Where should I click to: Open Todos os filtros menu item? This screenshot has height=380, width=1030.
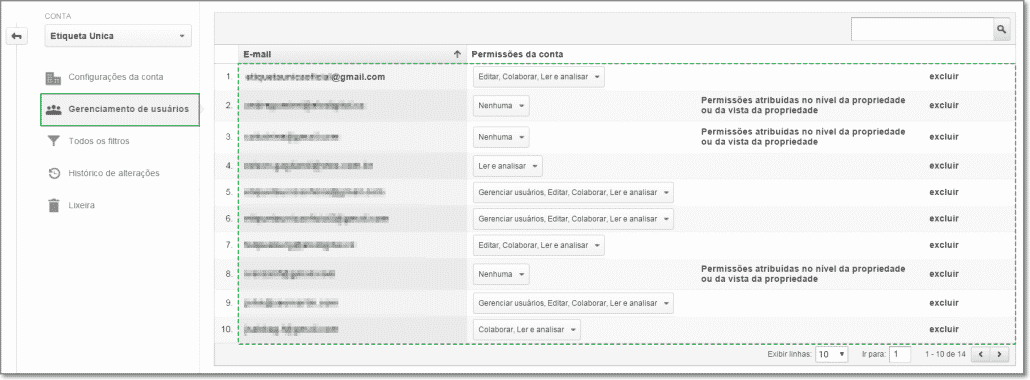click(x=99, y=141)
